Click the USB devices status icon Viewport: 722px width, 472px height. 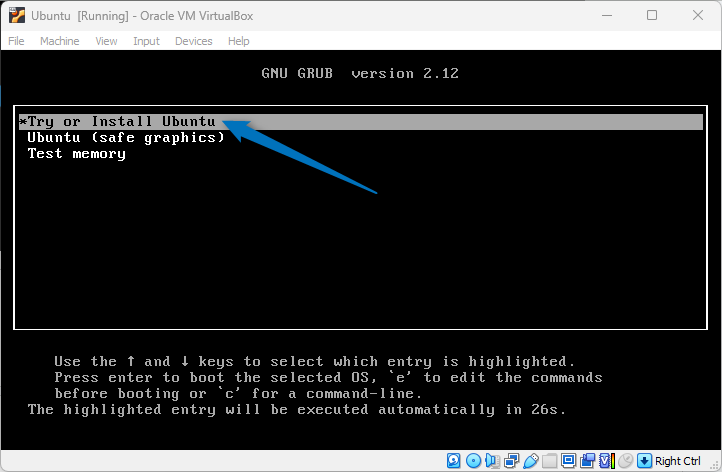pos(531,460)
